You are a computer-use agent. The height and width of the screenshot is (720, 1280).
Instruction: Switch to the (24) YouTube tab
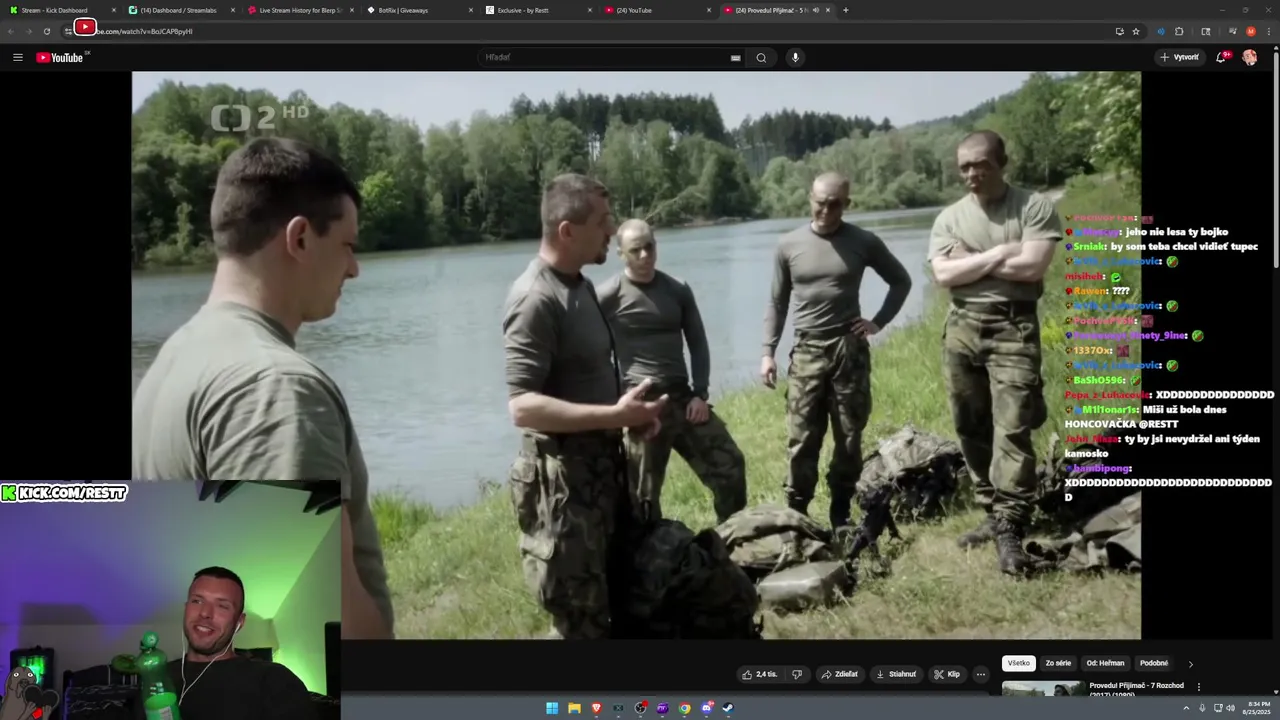tap(657, 10)
